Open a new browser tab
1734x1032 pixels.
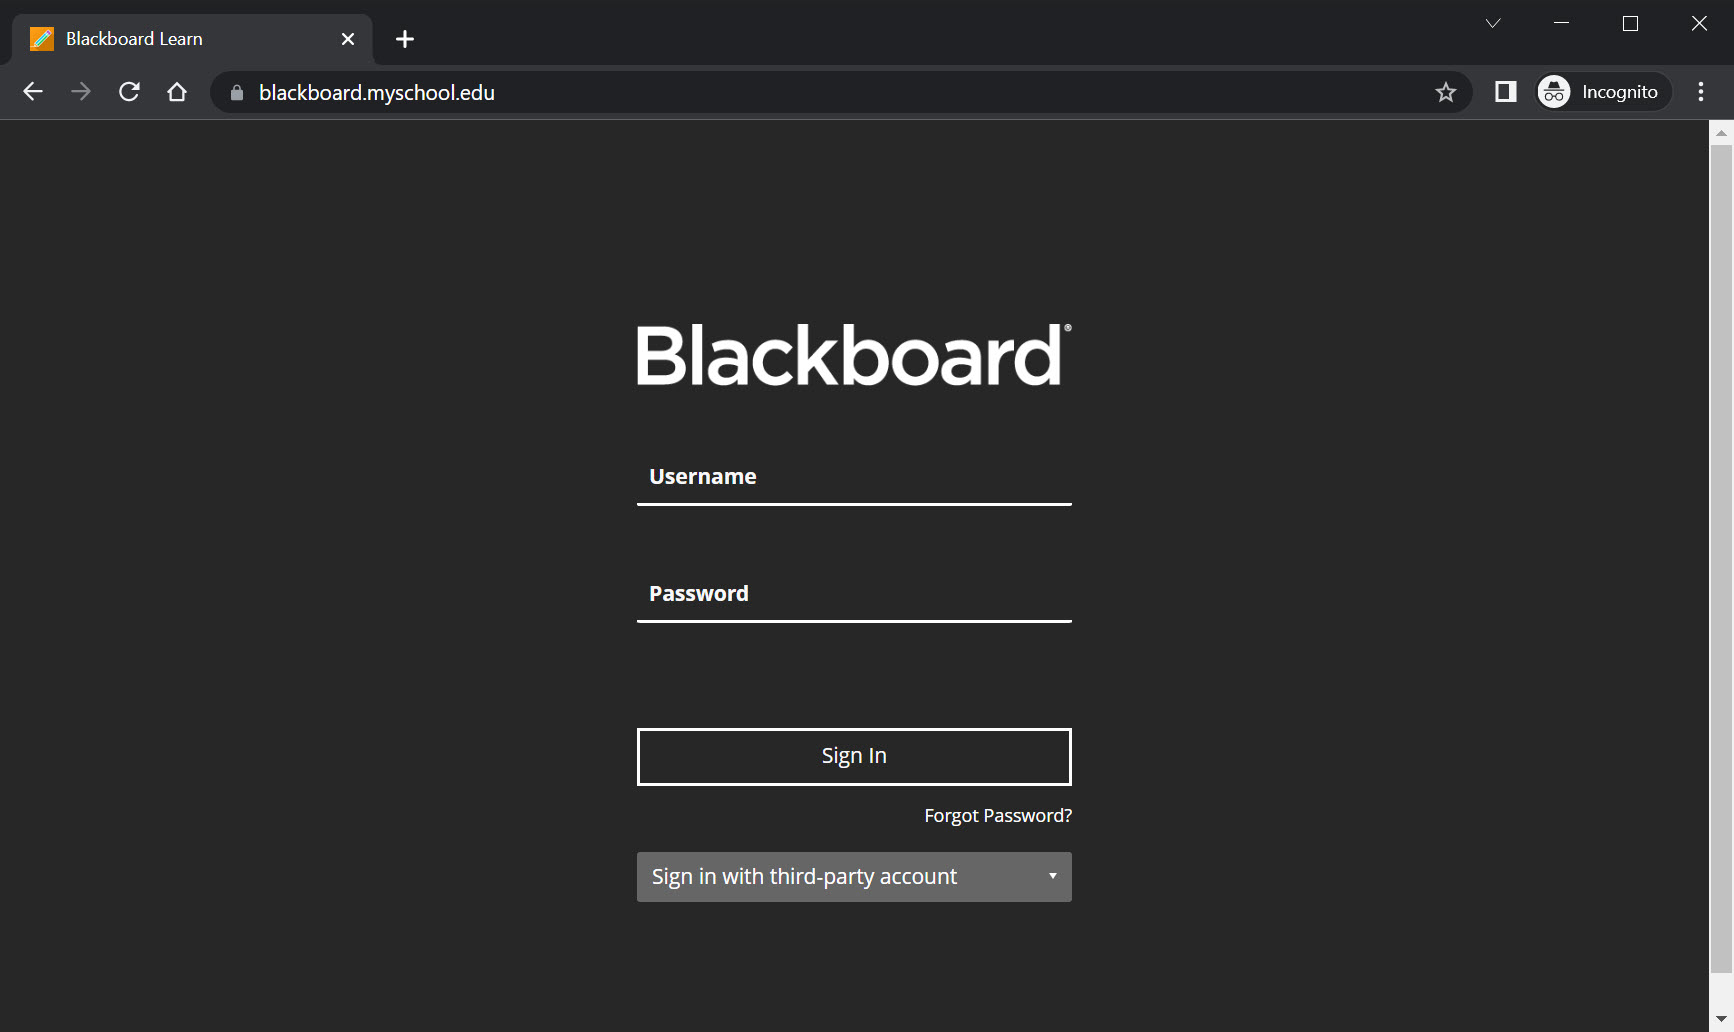click(404, 39)
